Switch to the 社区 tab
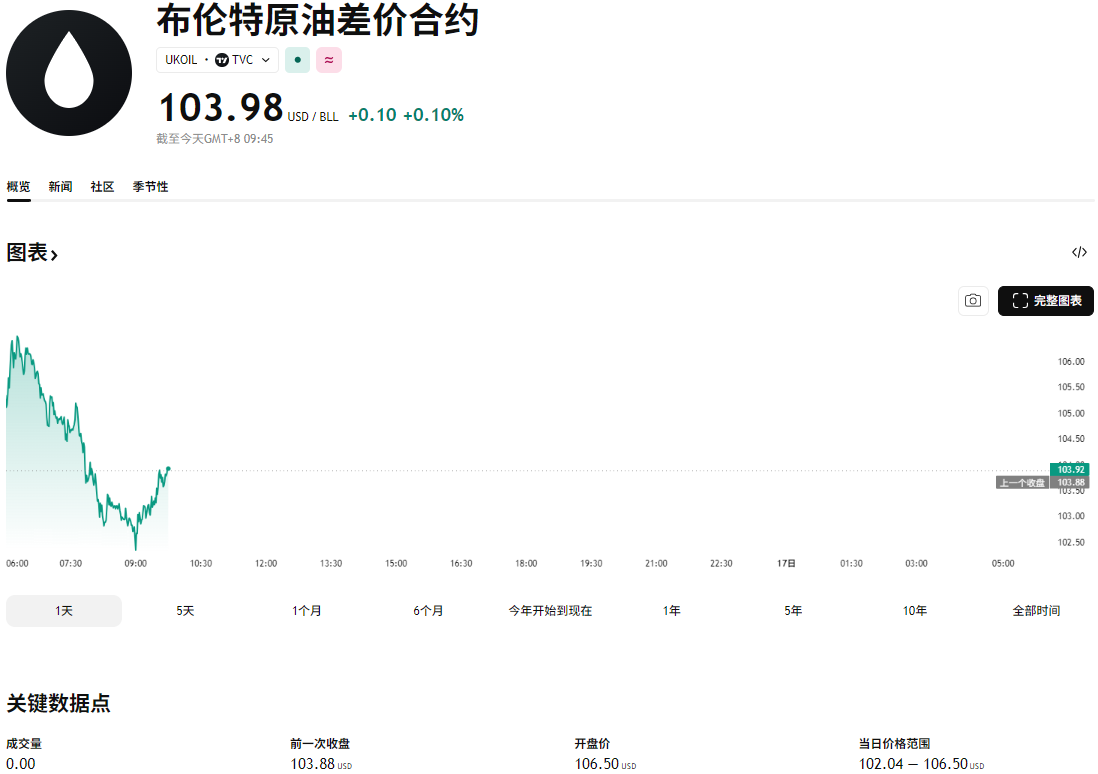1098x774 pixels. pos(102,187)
